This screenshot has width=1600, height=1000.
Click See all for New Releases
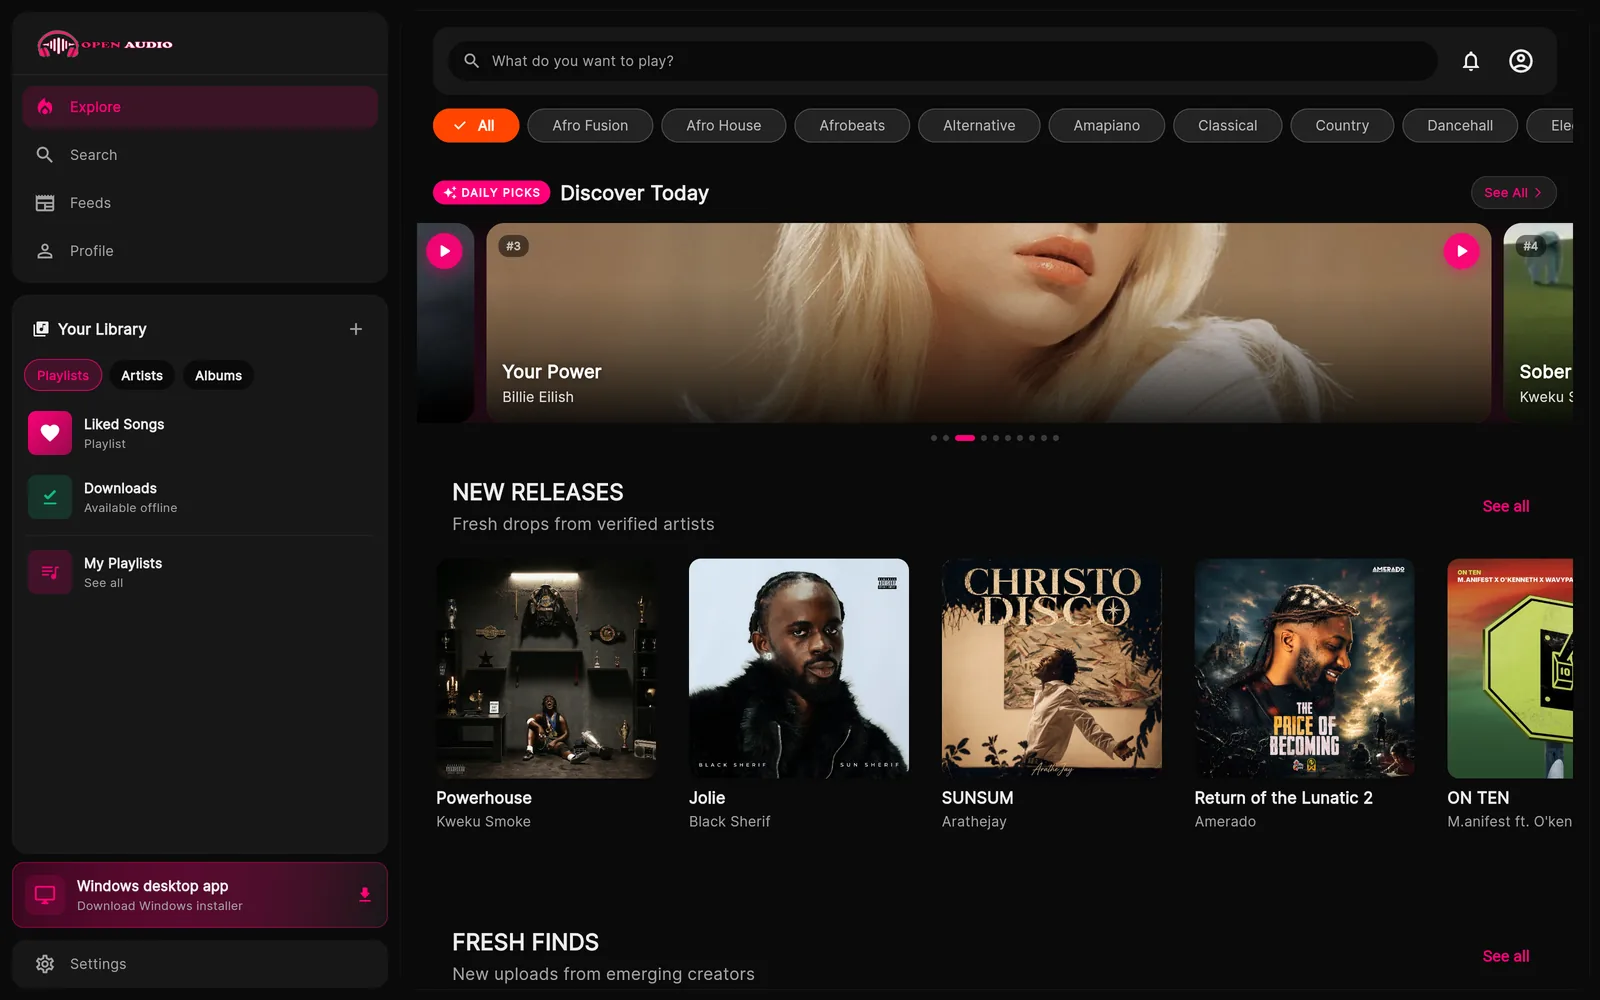1505,506
